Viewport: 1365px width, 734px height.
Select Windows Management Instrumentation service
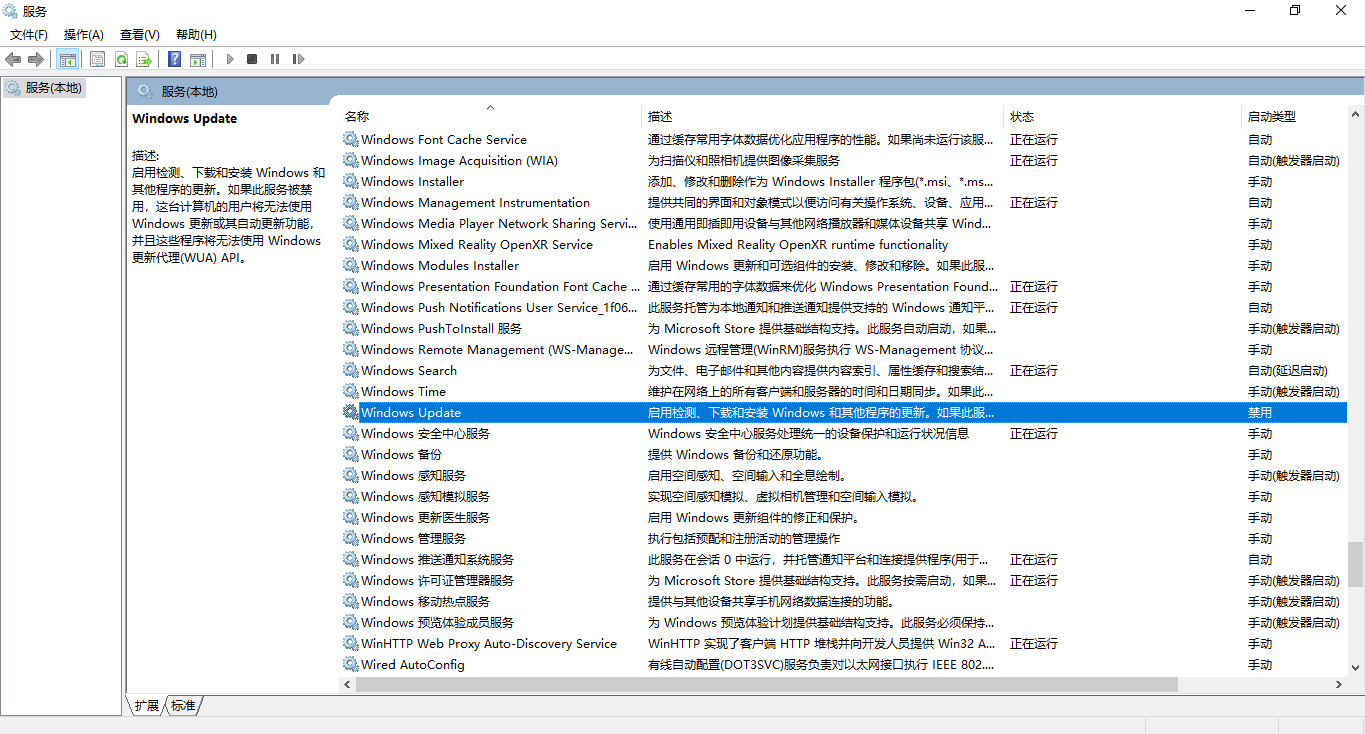pyautogui.click(x=844, y=202)
